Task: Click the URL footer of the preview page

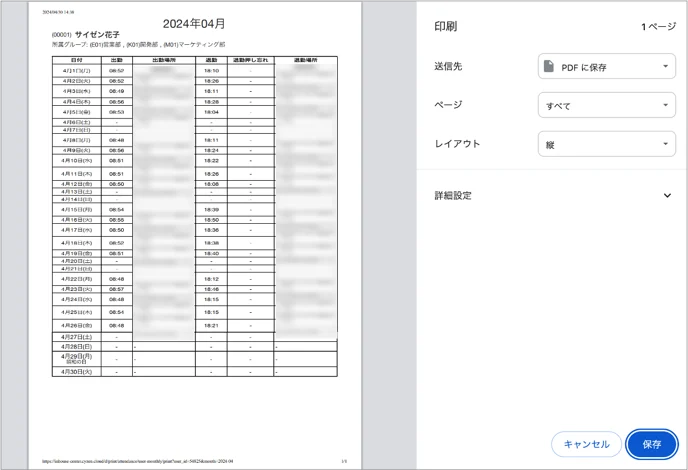Action: tap(137, 461)
